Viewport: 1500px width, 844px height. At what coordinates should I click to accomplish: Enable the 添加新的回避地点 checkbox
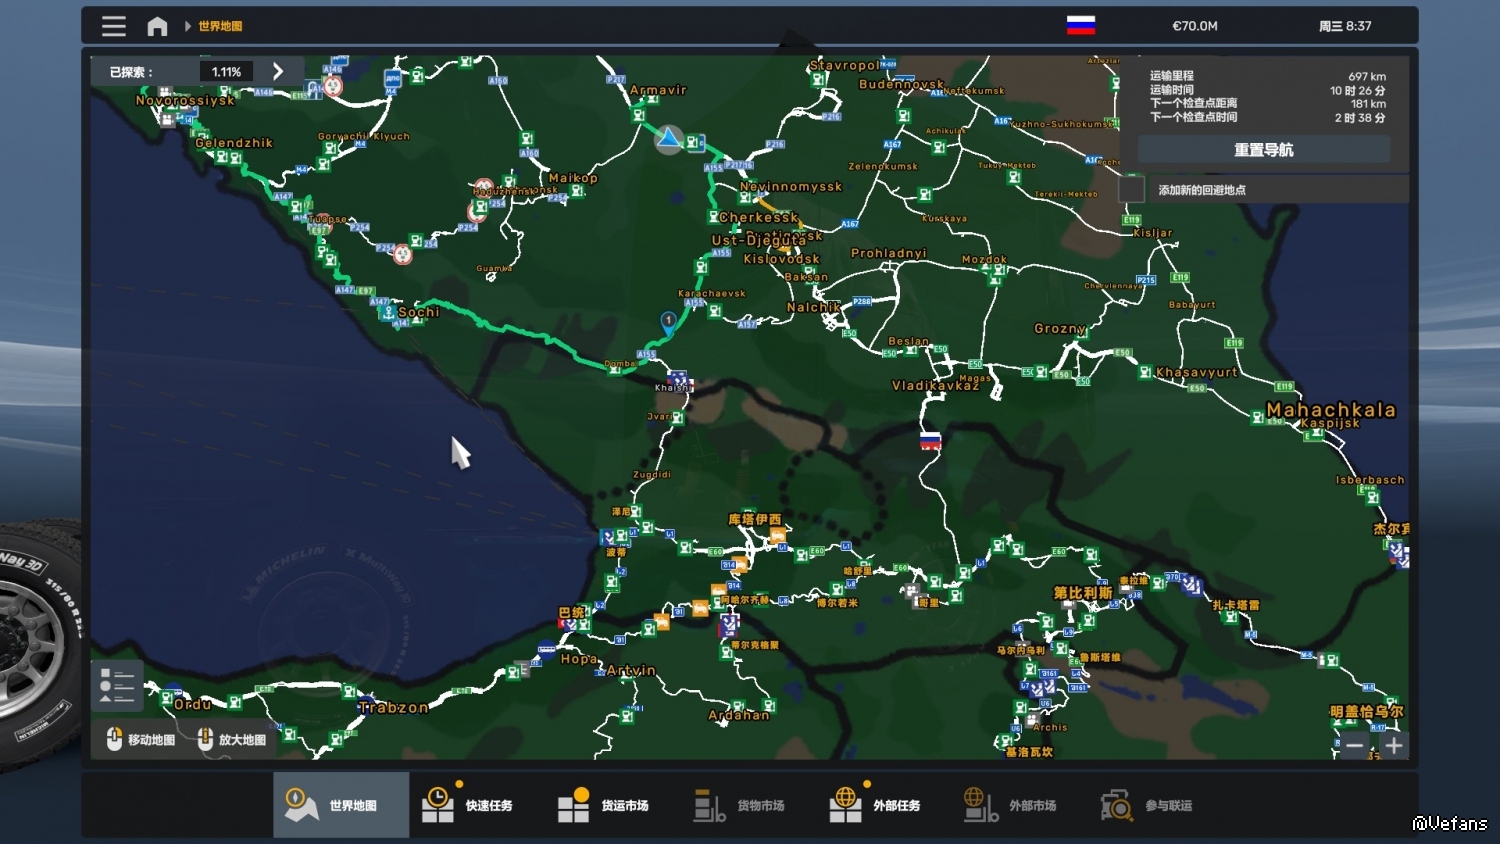click(x=1131, y=190)
